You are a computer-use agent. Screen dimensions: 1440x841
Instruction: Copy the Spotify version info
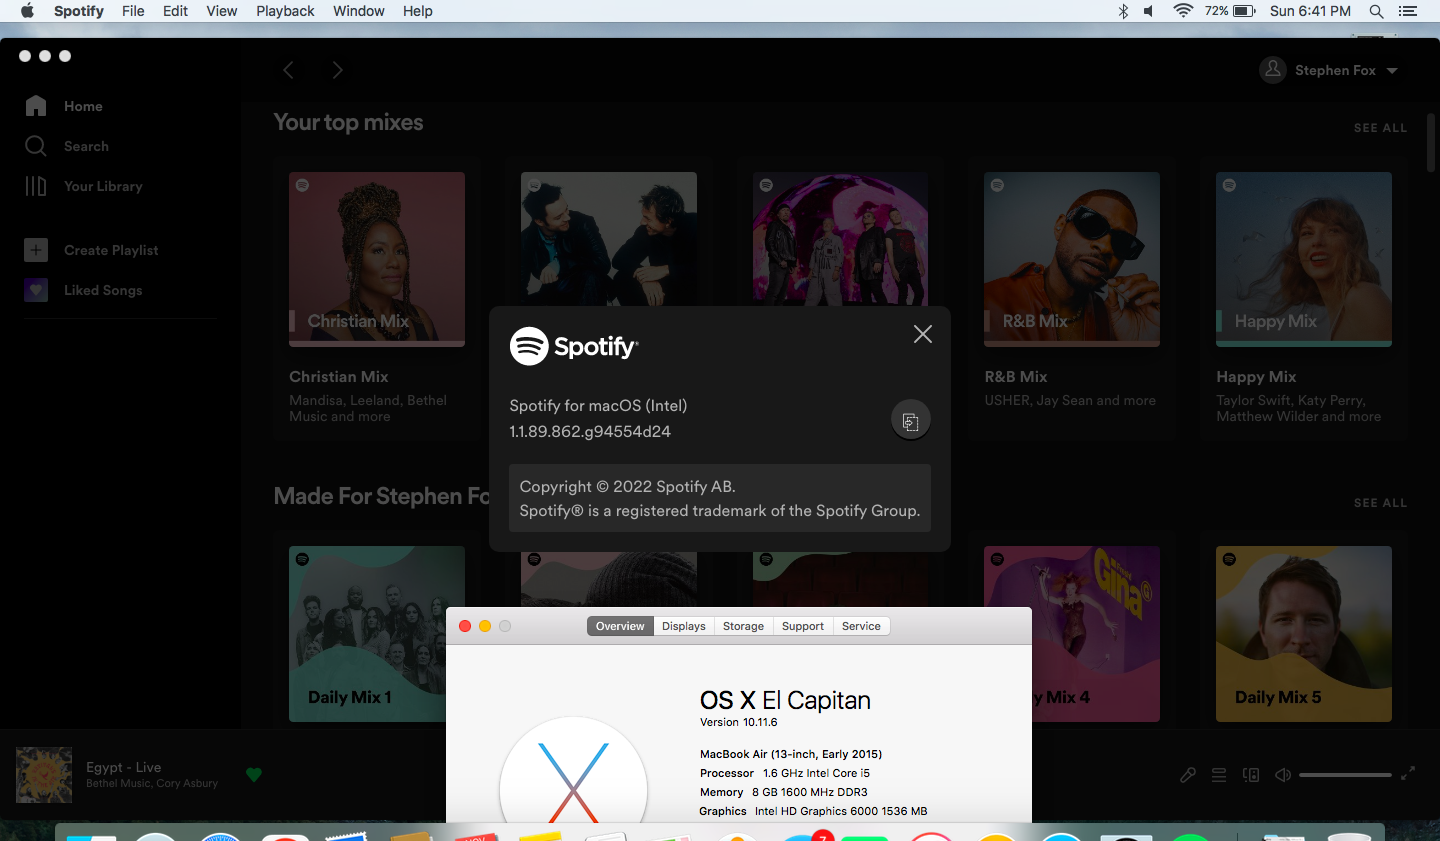click(910, 420)
